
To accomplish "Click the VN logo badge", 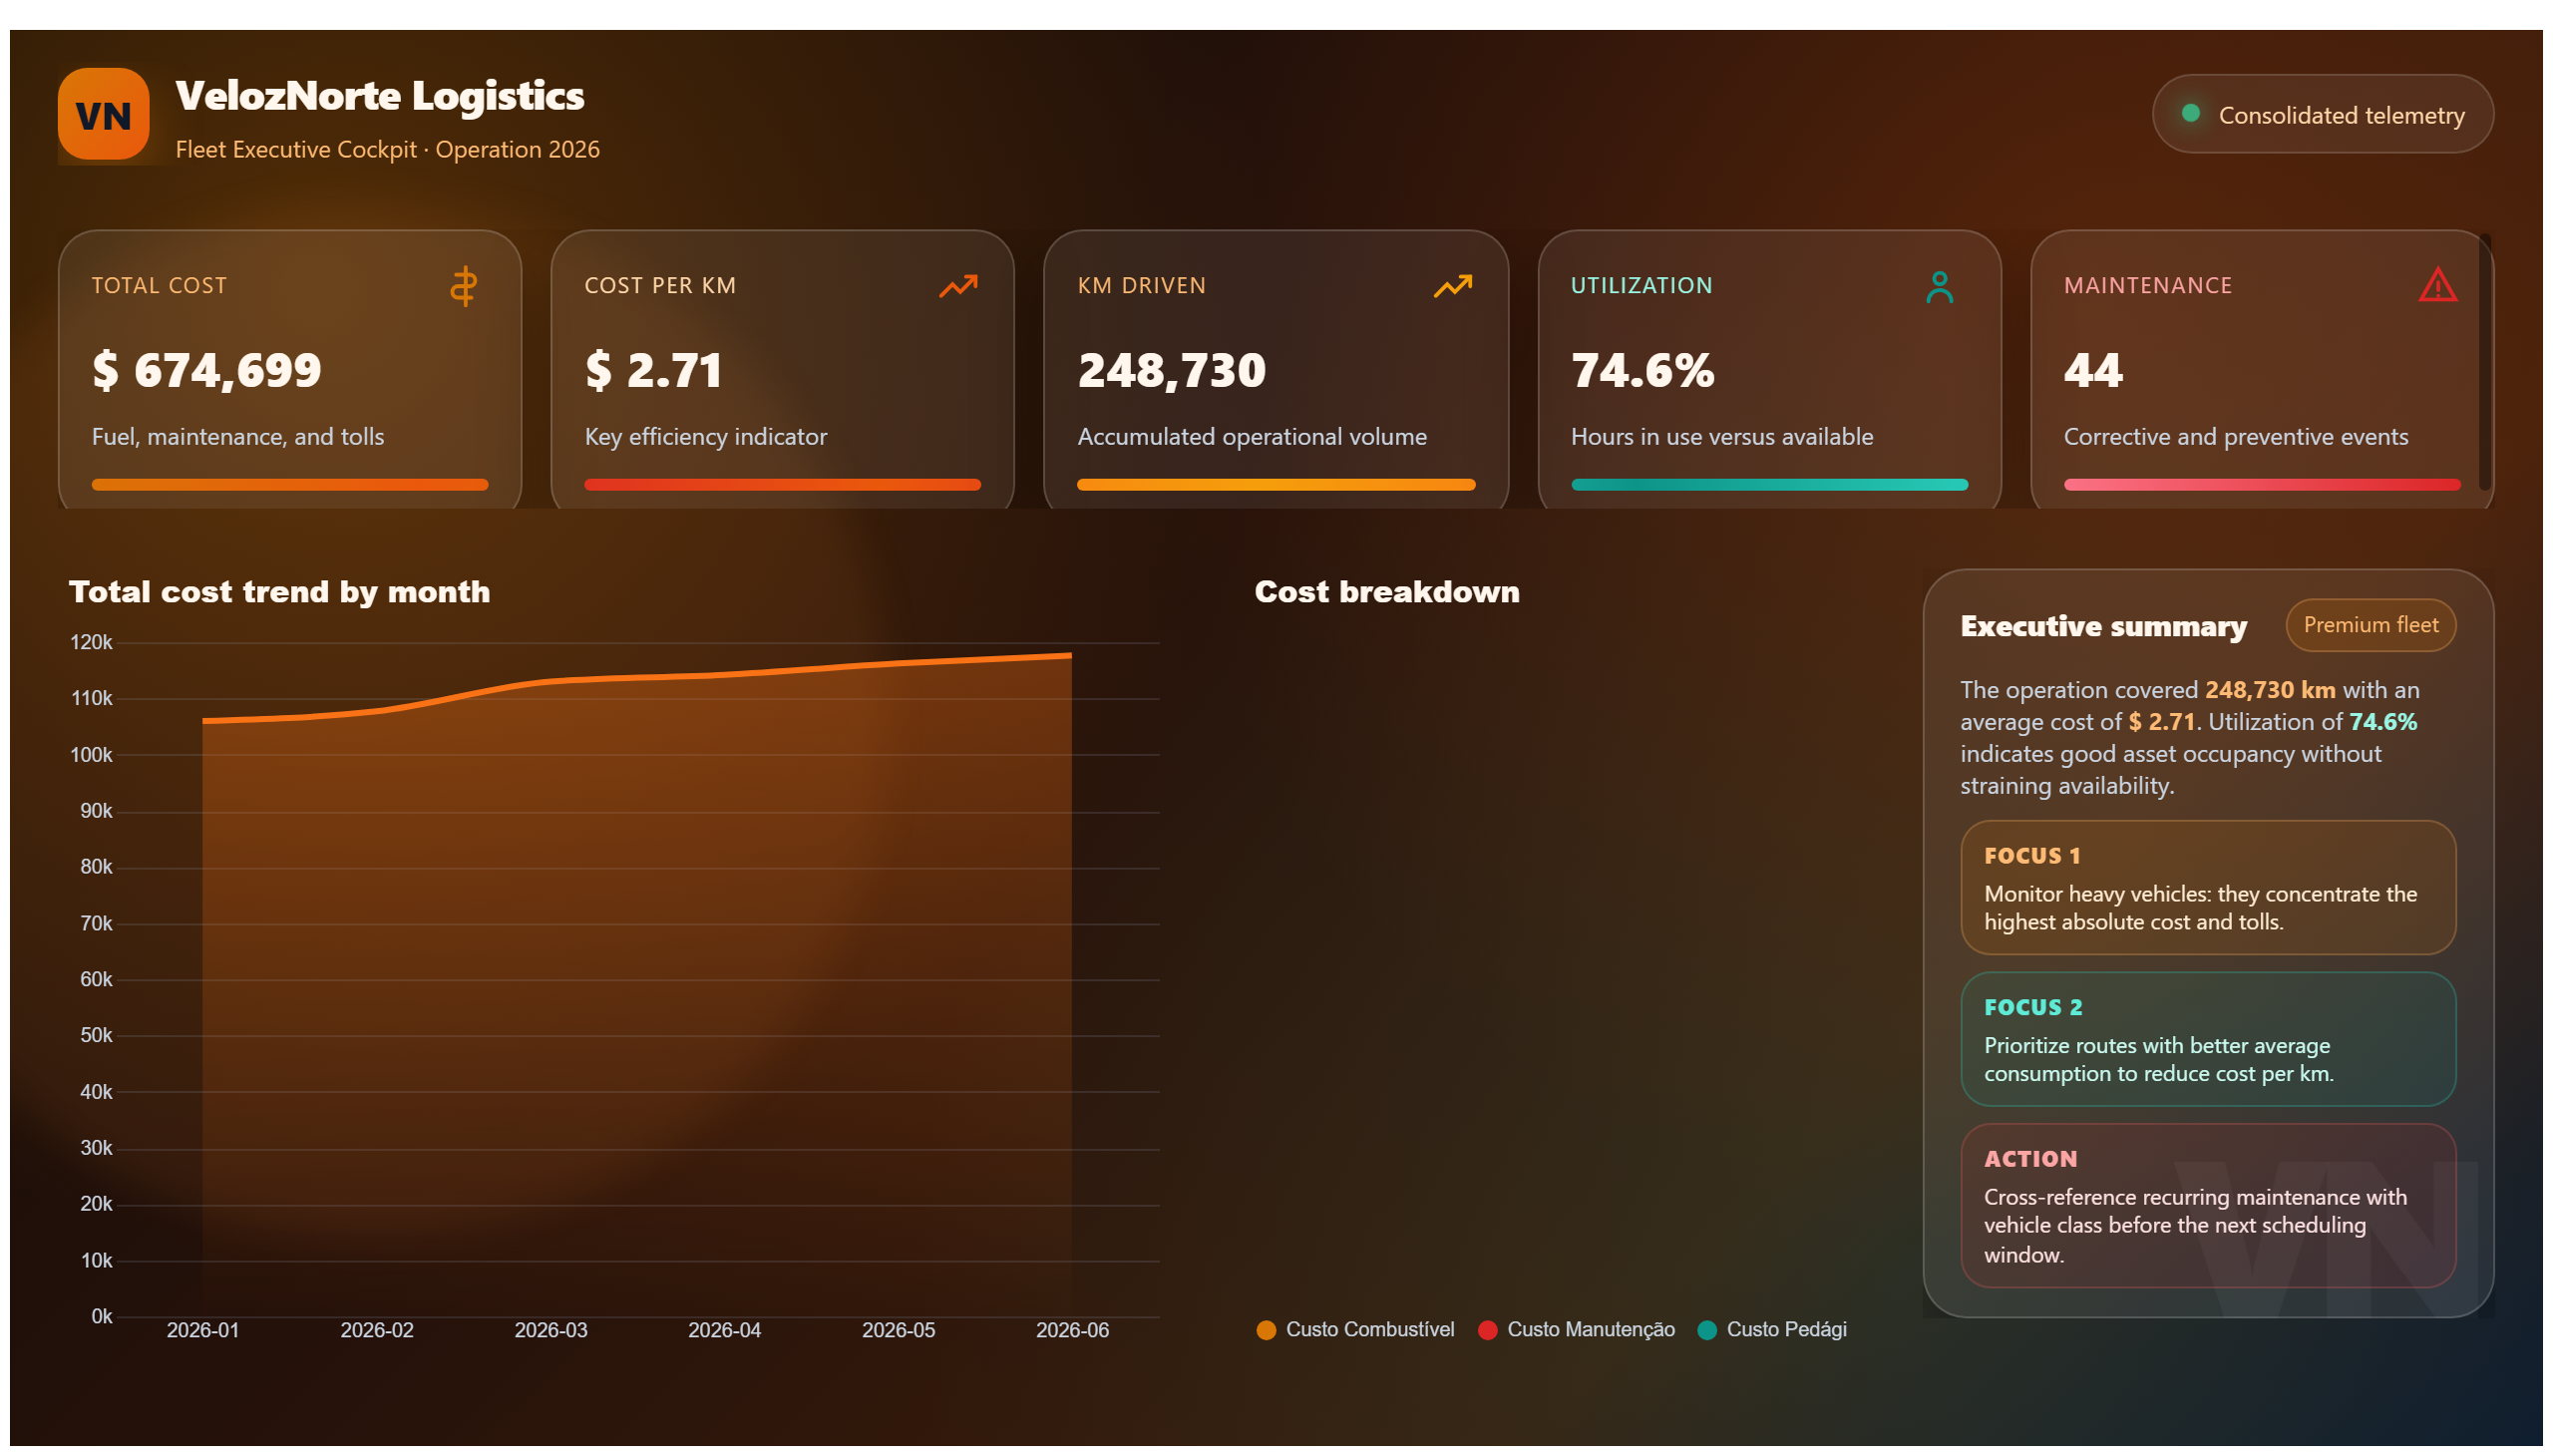I will (x=103, y=114).
